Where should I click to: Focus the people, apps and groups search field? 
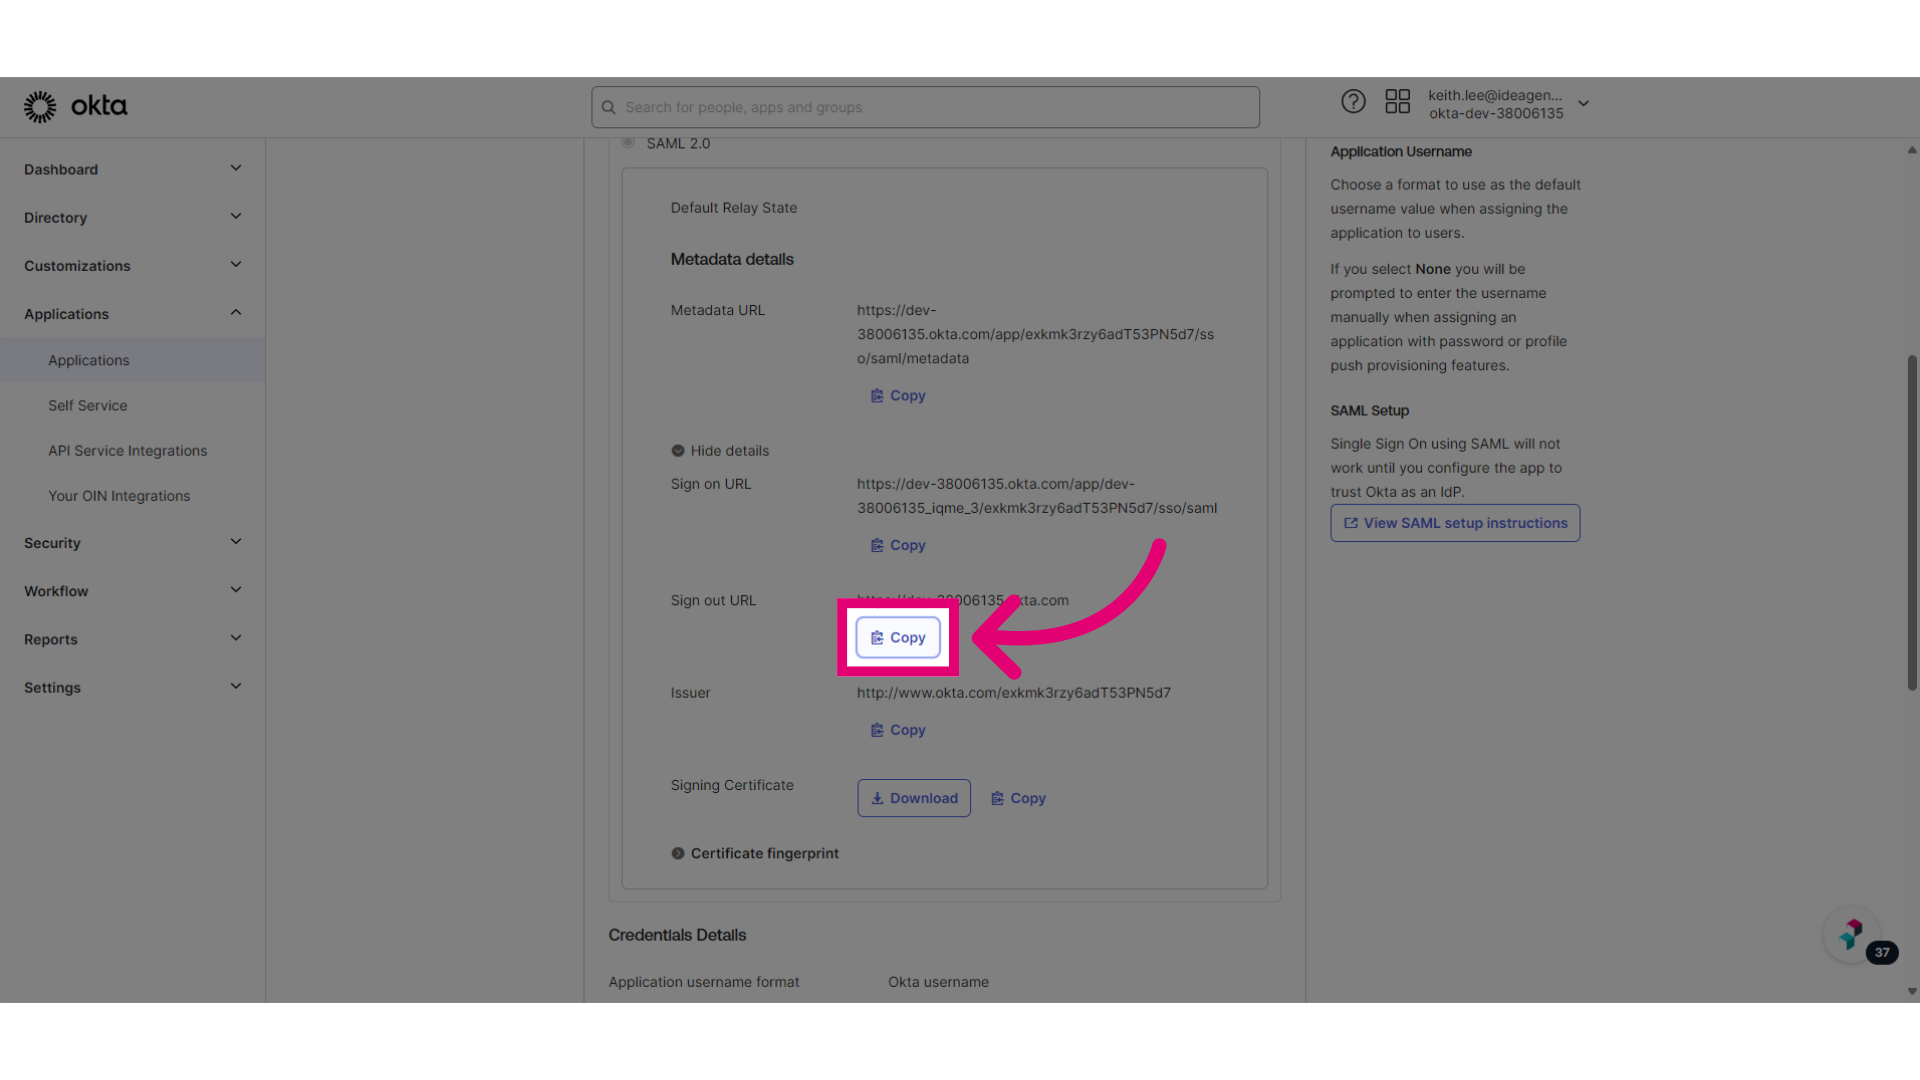click(925, 107)
